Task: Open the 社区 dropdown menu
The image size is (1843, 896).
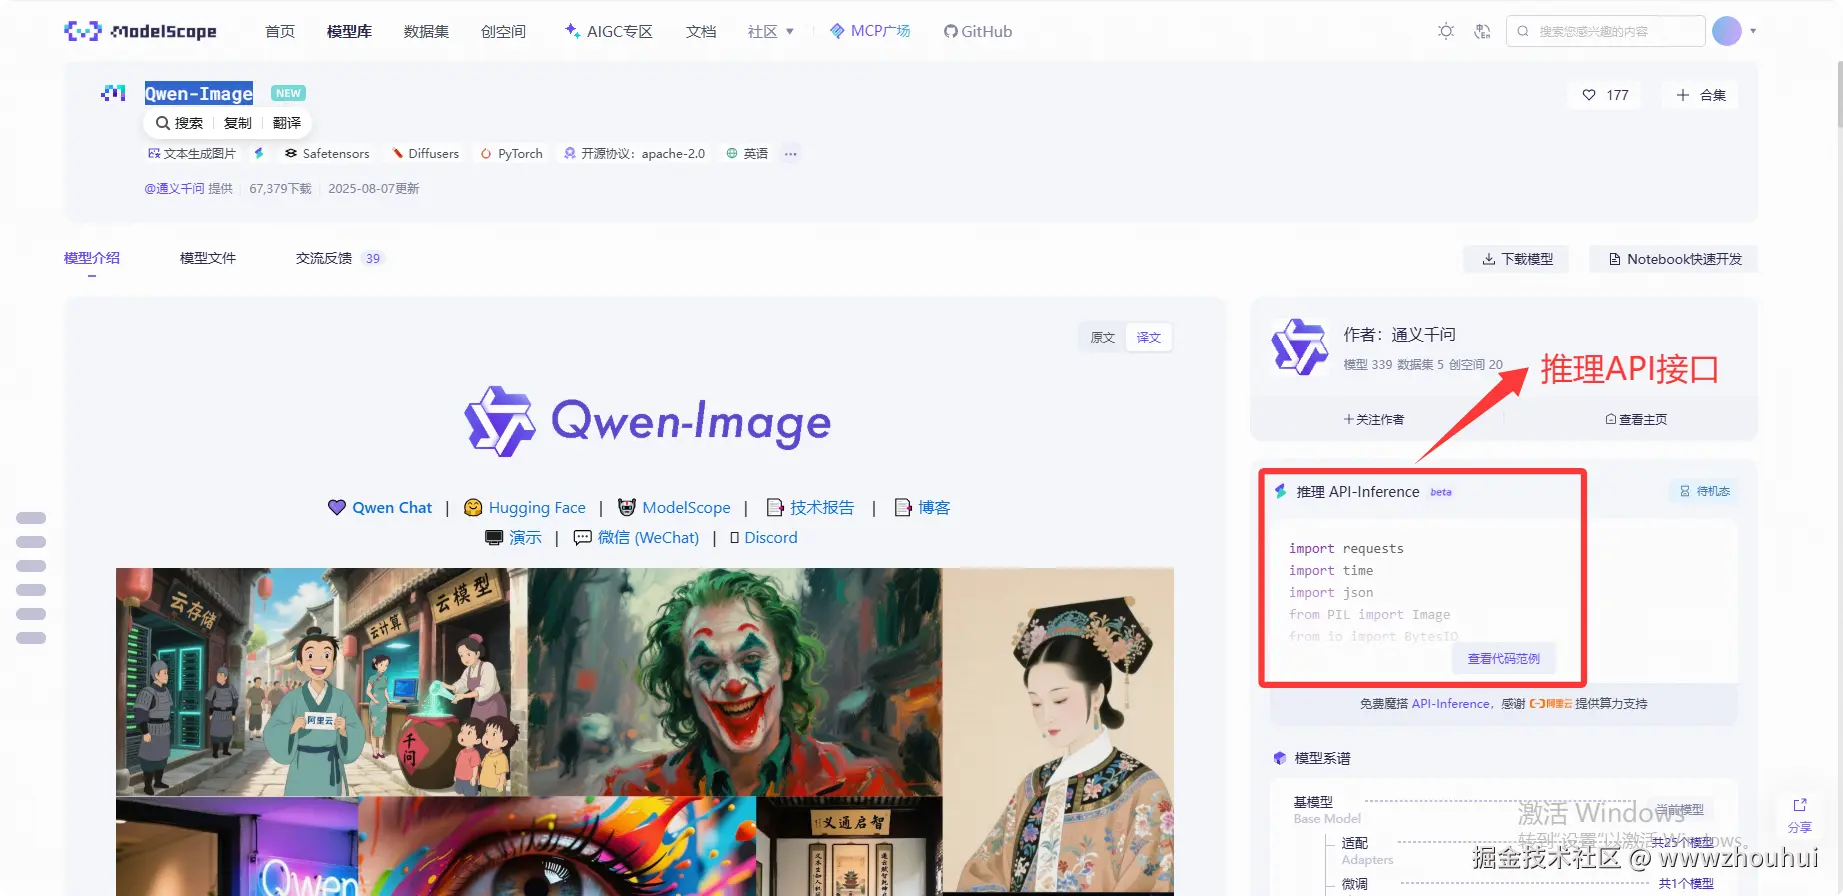Action: 771,31
